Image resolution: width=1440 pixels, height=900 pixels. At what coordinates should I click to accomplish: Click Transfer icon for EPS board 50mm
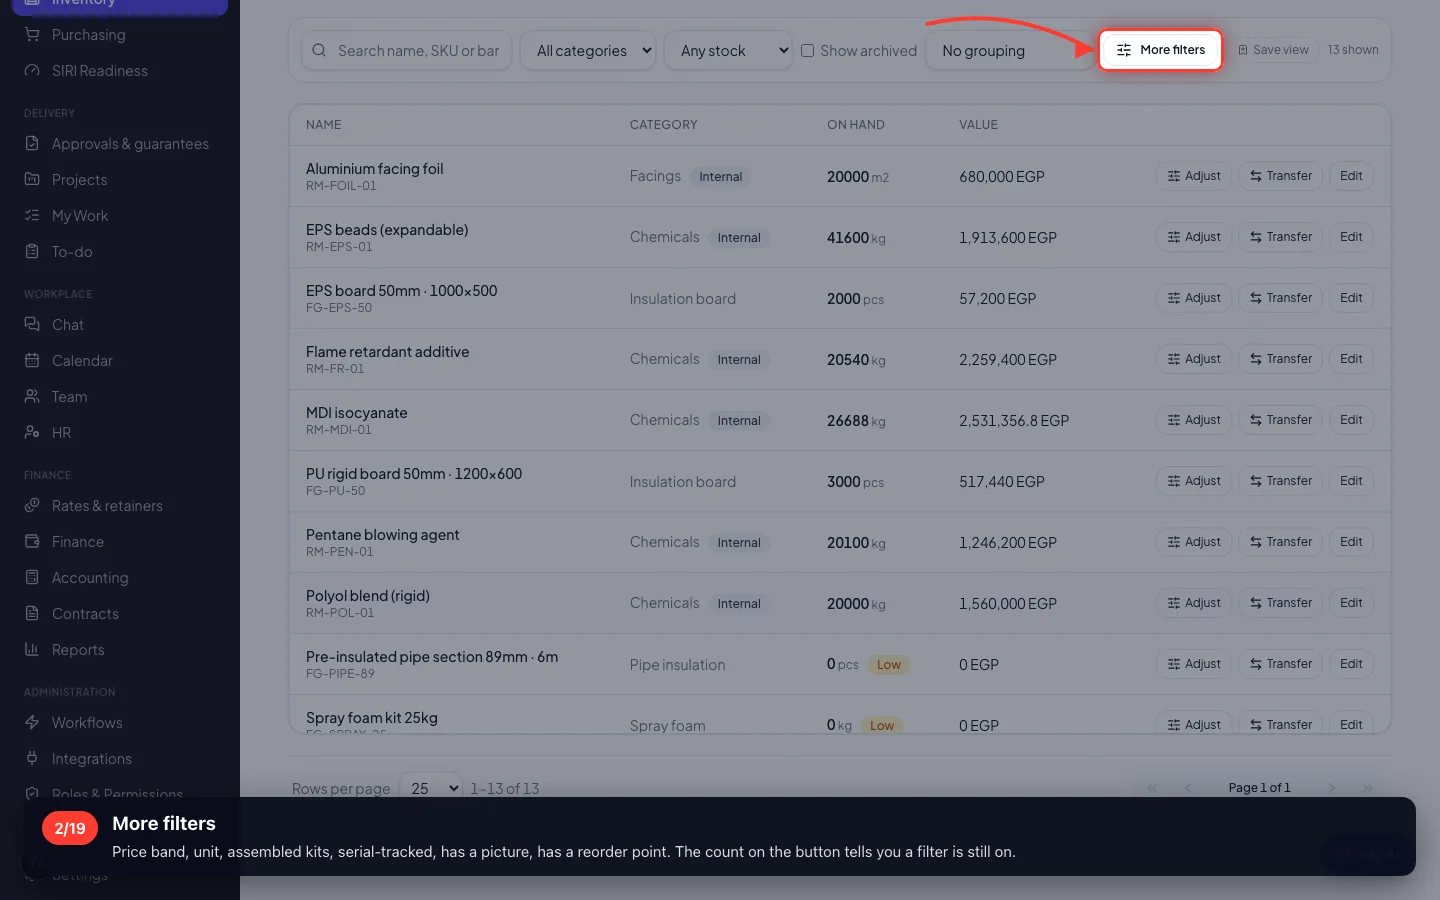click(x=1255, y=298)
